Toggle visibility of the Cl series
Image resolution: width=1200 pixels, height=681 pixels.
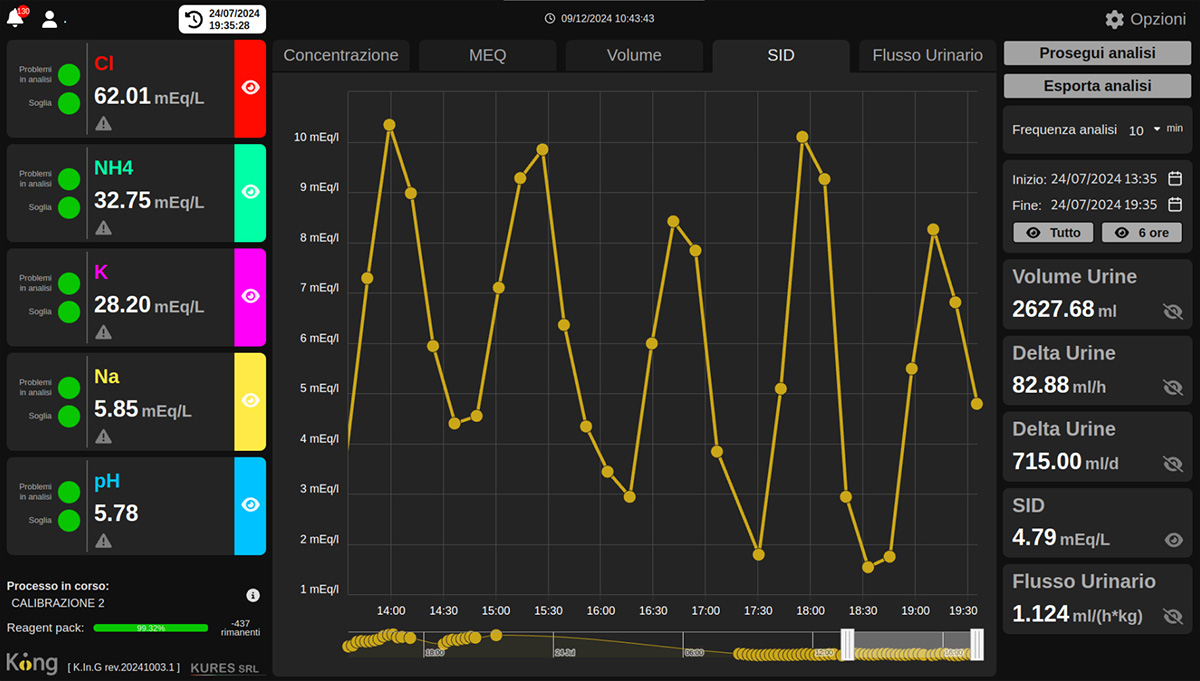[x=250, y=88]
